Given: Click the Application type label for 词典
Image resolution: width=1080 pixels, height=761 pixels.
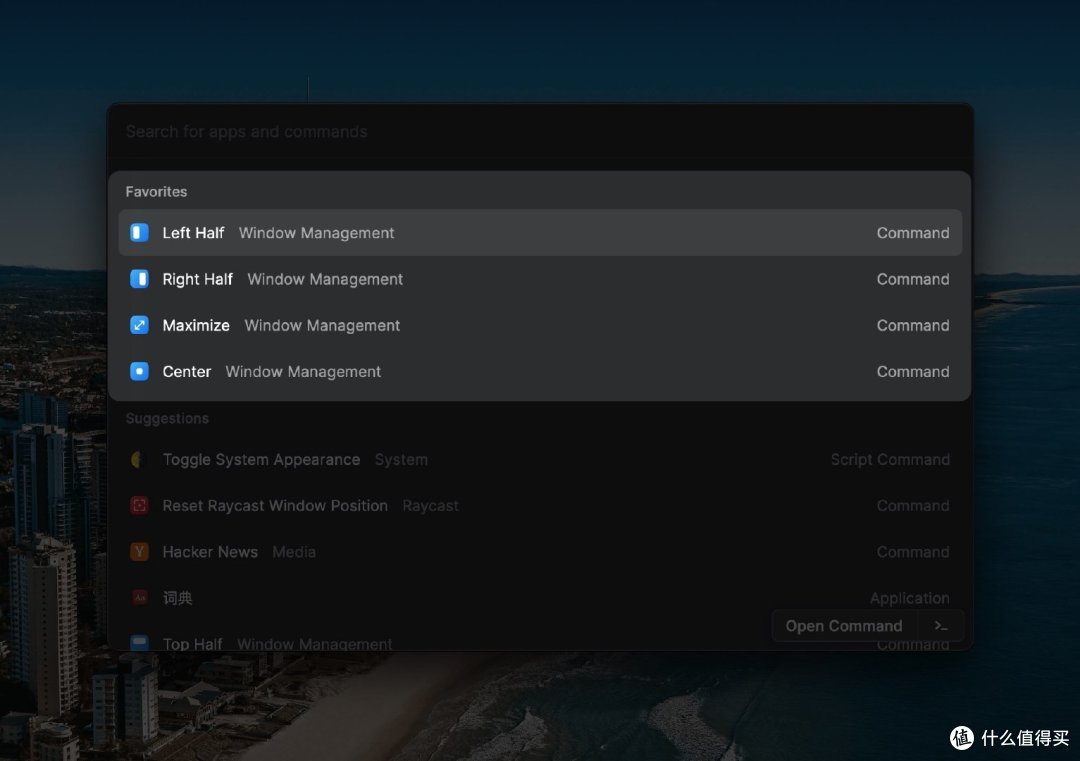Looking at the screenshot, I should pos(909,598).
